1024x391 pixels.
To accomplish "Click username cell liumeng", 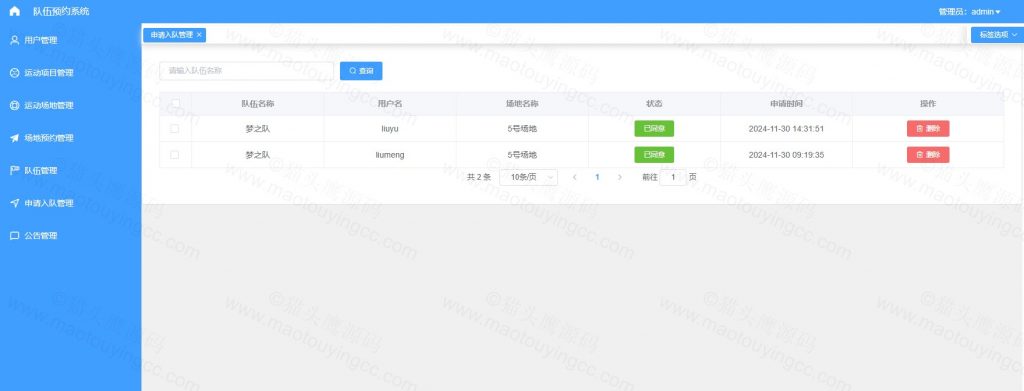I will coord(390,155).
